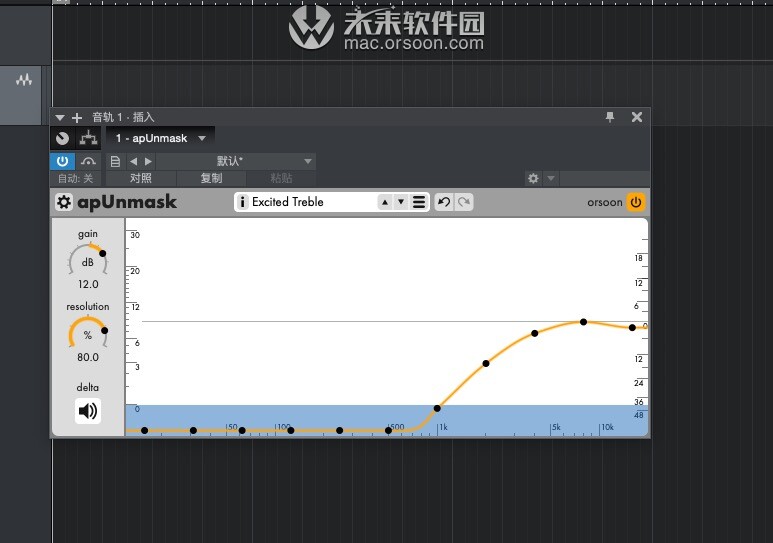Toggle apUnmask orange power bypass button
The width and height of the screenshot is (773, 543).
click(636, 202)
